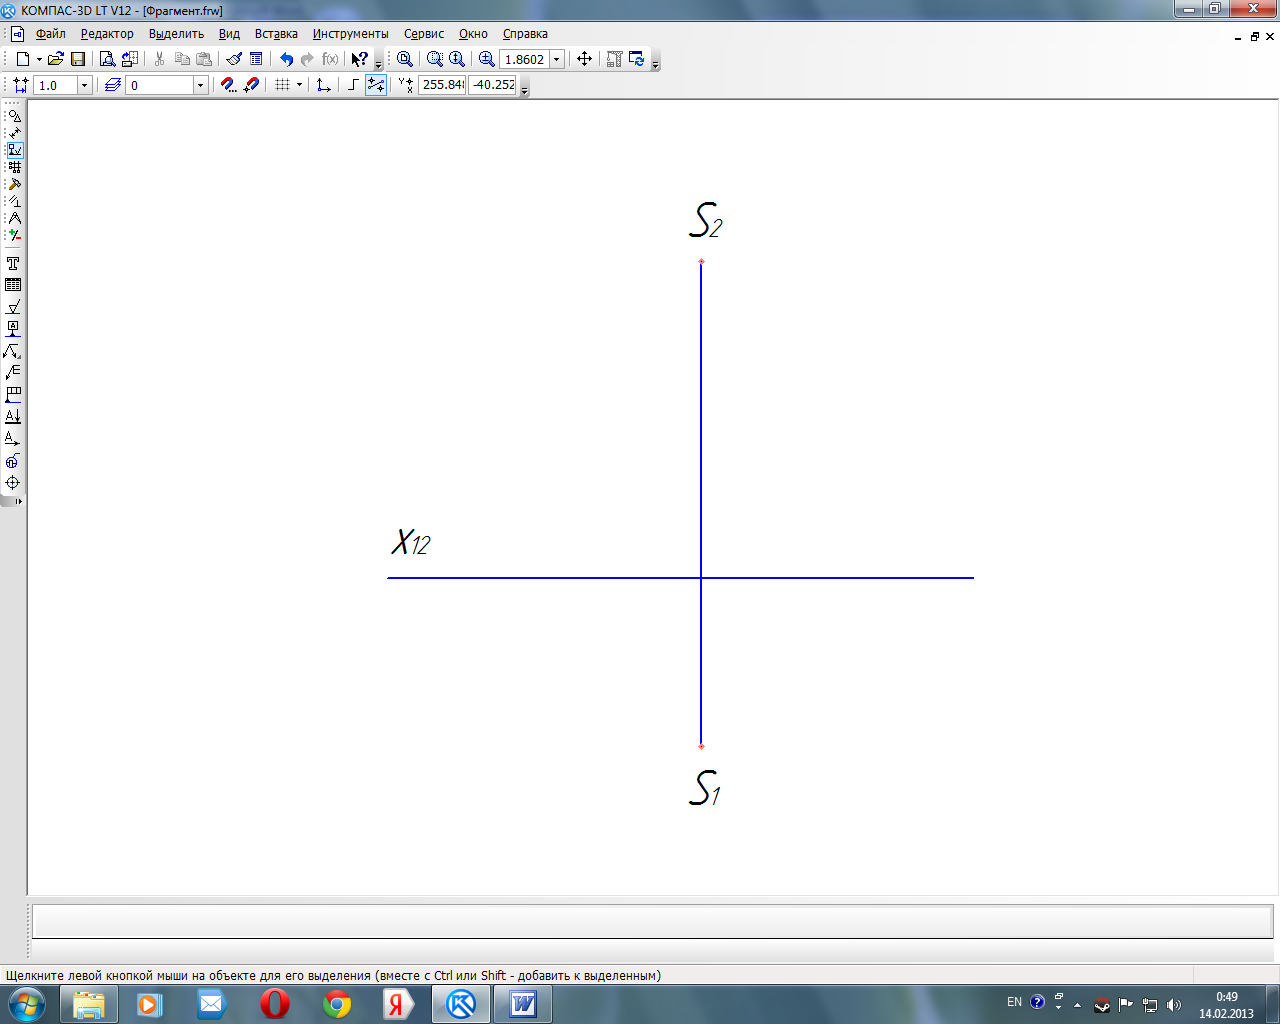Toggle the grid display button

[283, 85]
